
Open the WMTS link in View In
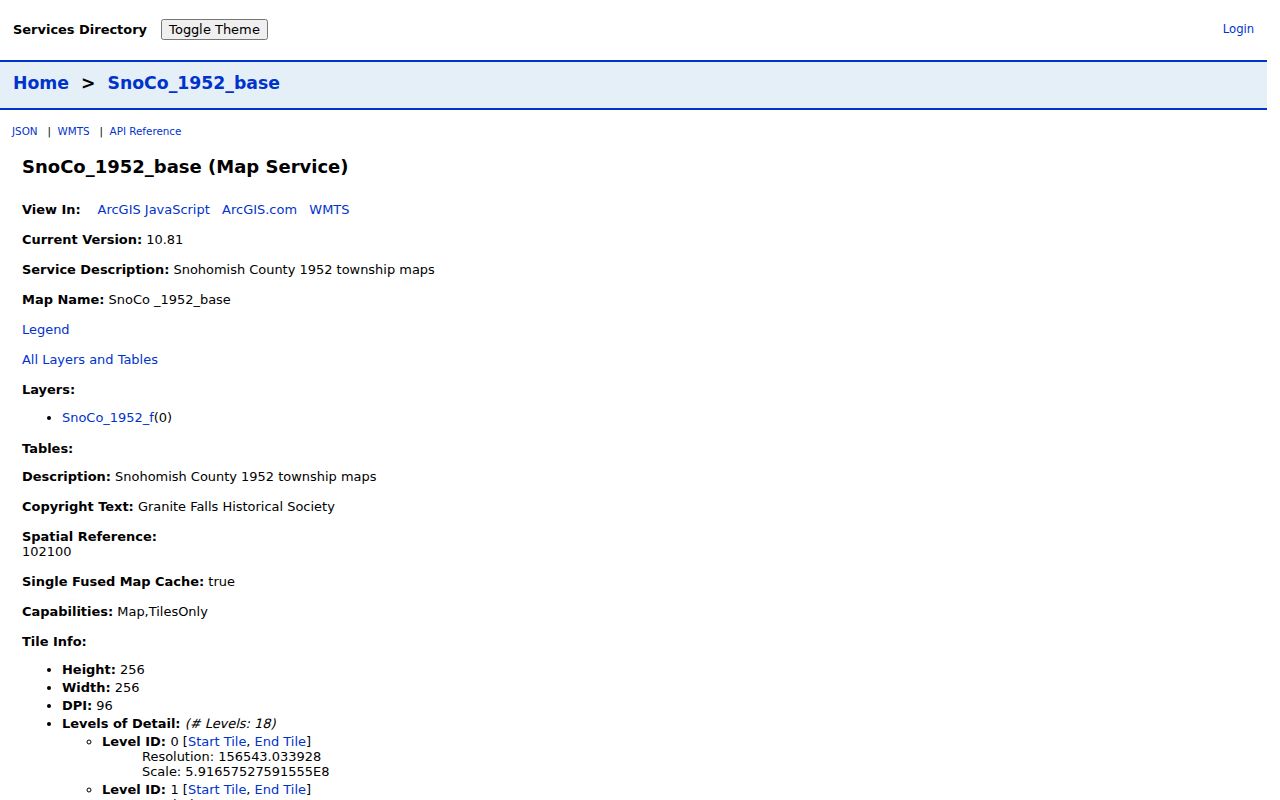click(x=330, y=210)
